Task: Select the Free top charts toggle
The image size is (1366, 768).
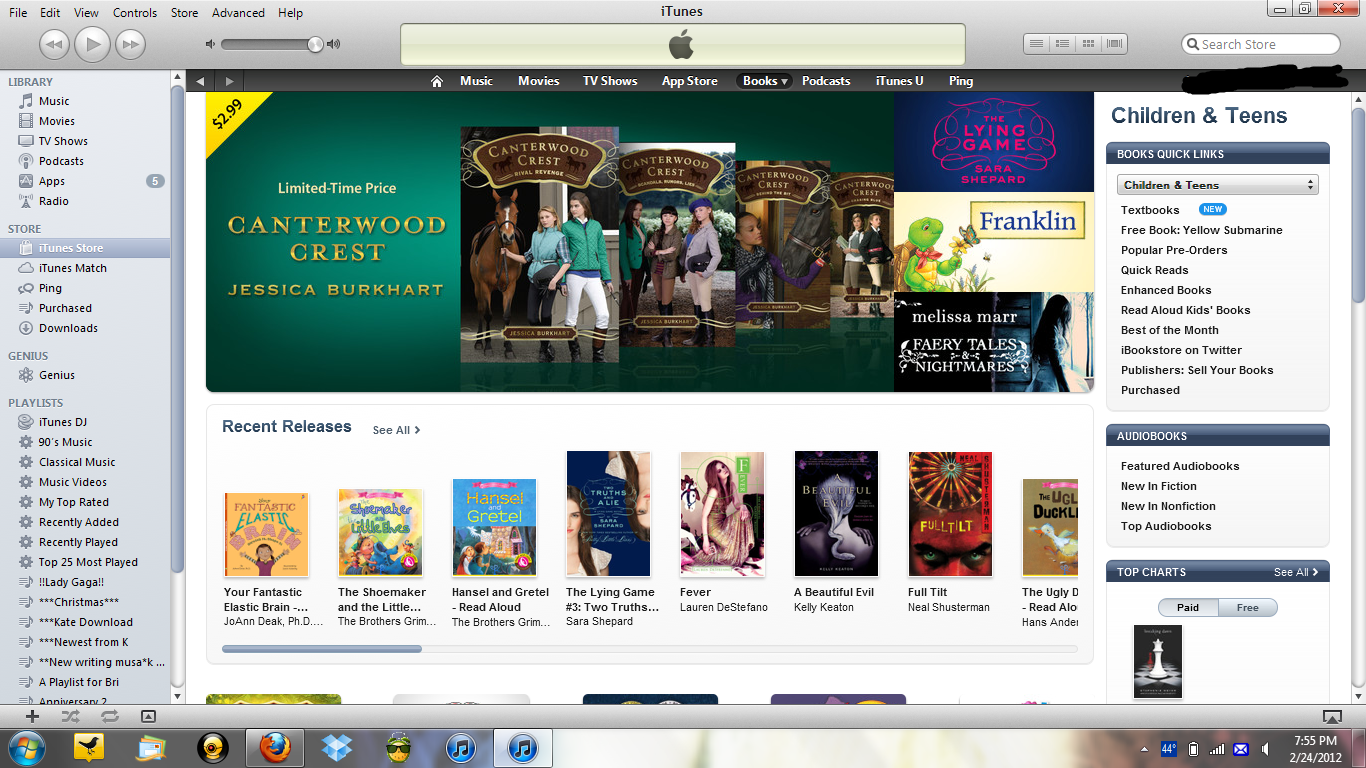Action: pyautogui.click(x=1247, y=607)
